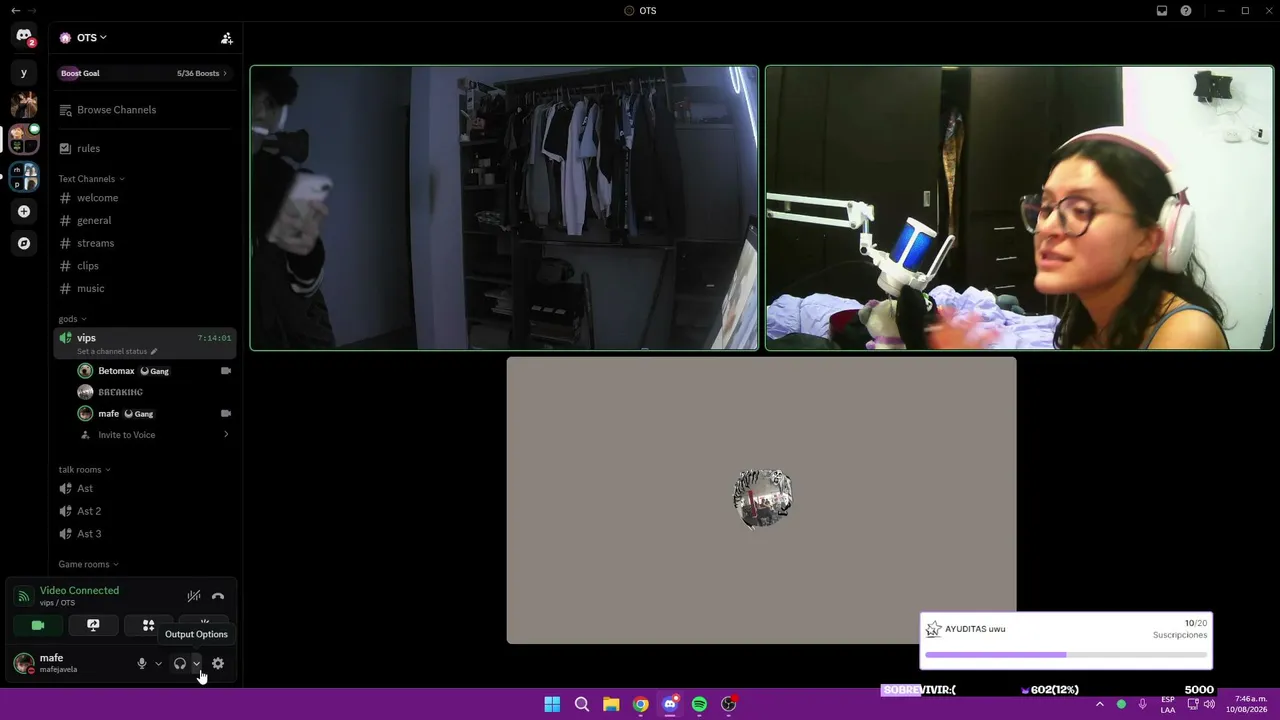Click the back navigation arrow
The height and width of the screenshot is (720, 1280).
(x=15, y=10)
